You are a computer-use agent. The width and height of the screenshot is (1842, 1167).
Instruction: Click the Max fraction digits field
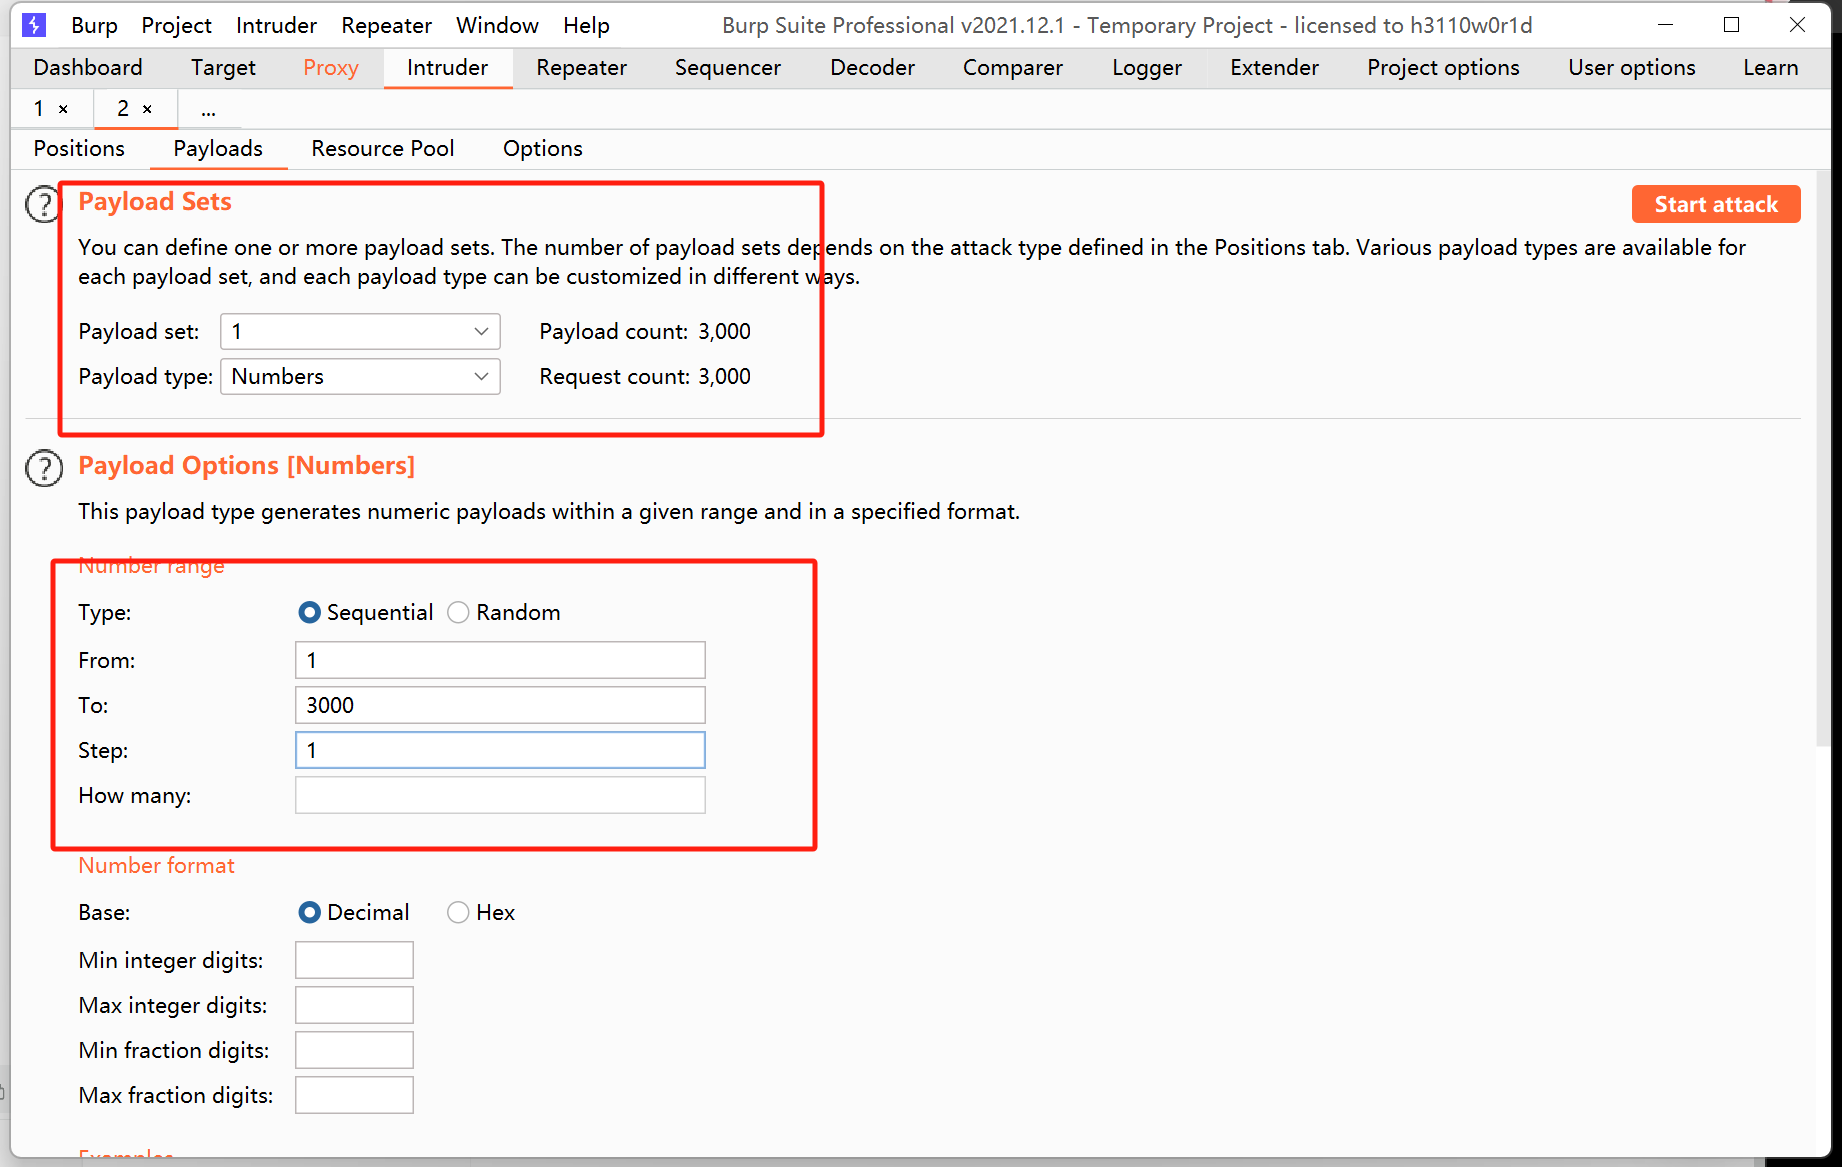pyautogui.click(x=354, y=1095)
